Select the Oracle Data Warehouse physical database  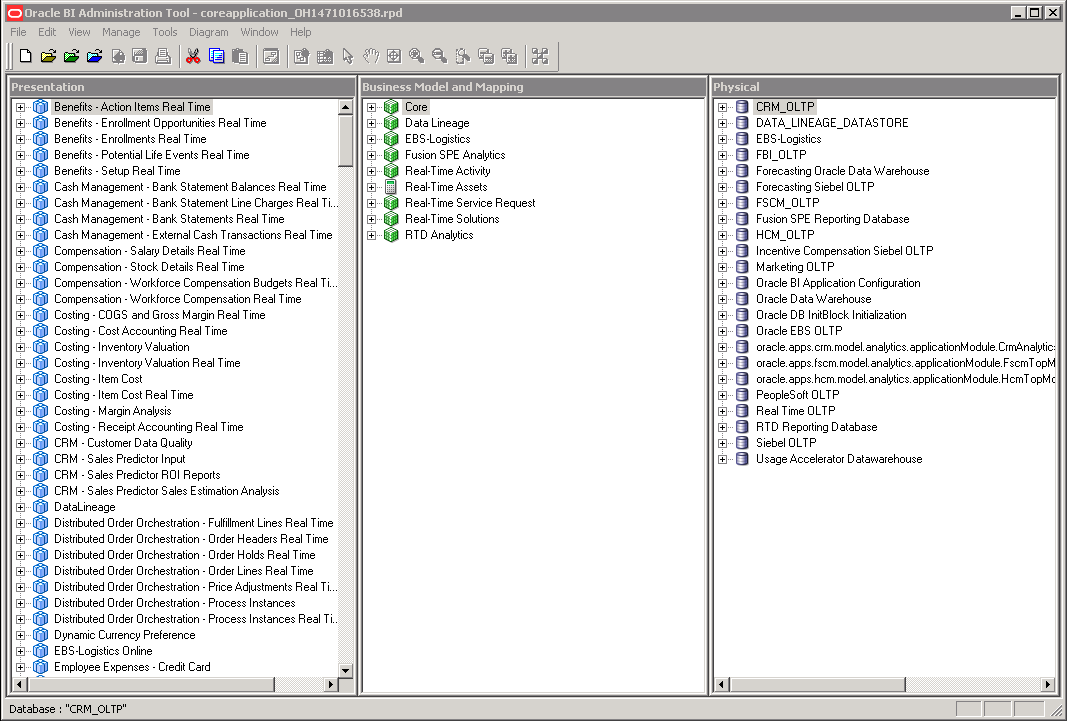tap(813, 298)
